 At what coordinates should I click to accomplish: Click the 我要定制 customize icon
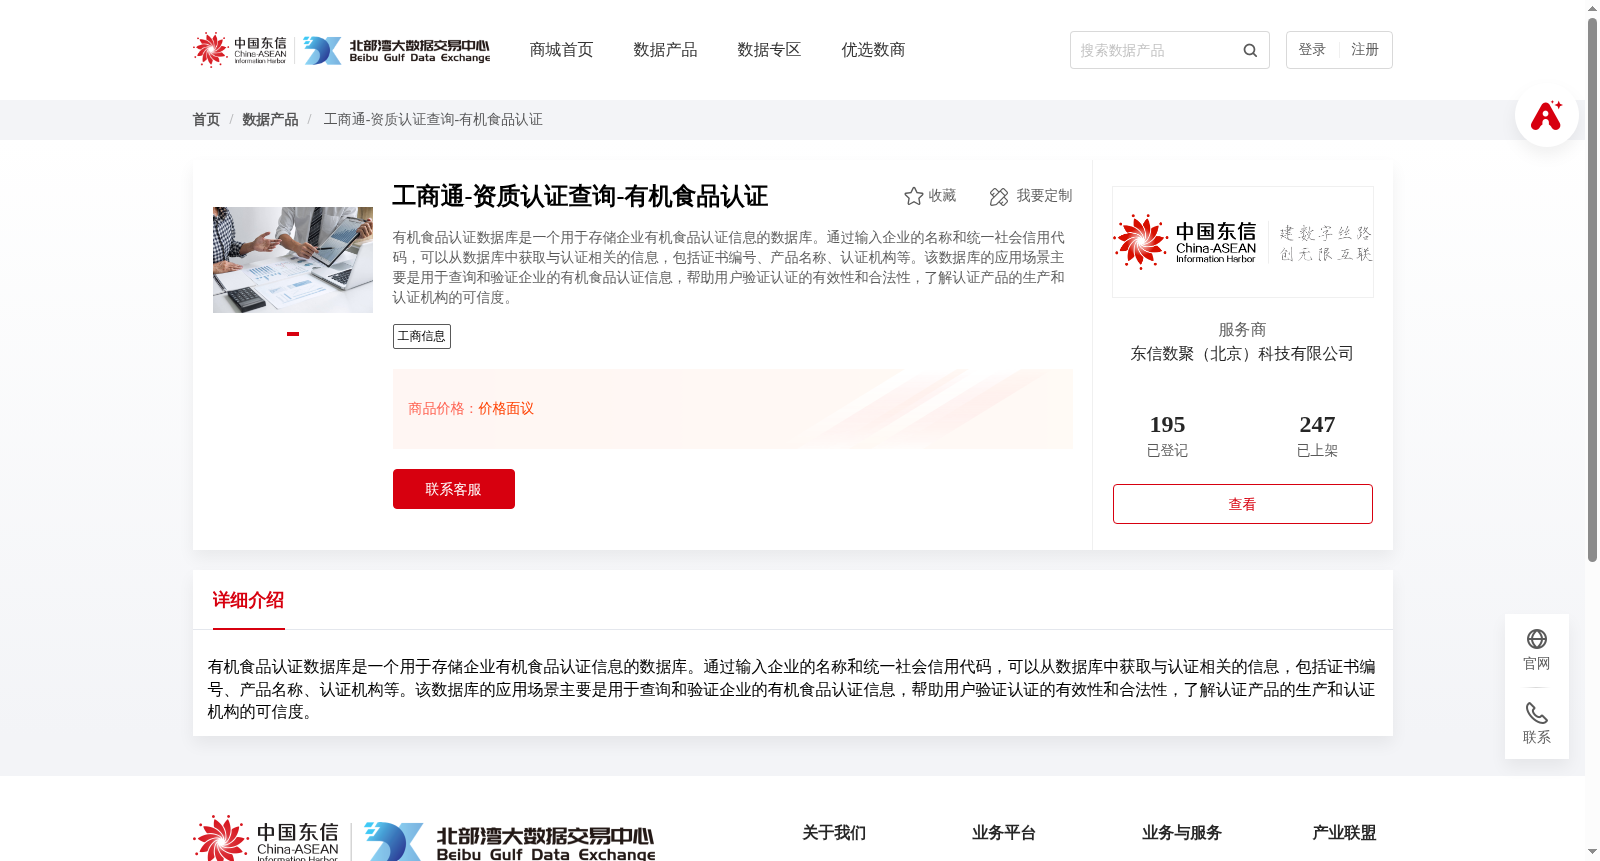pyautogui.click(x=999, y=196)
